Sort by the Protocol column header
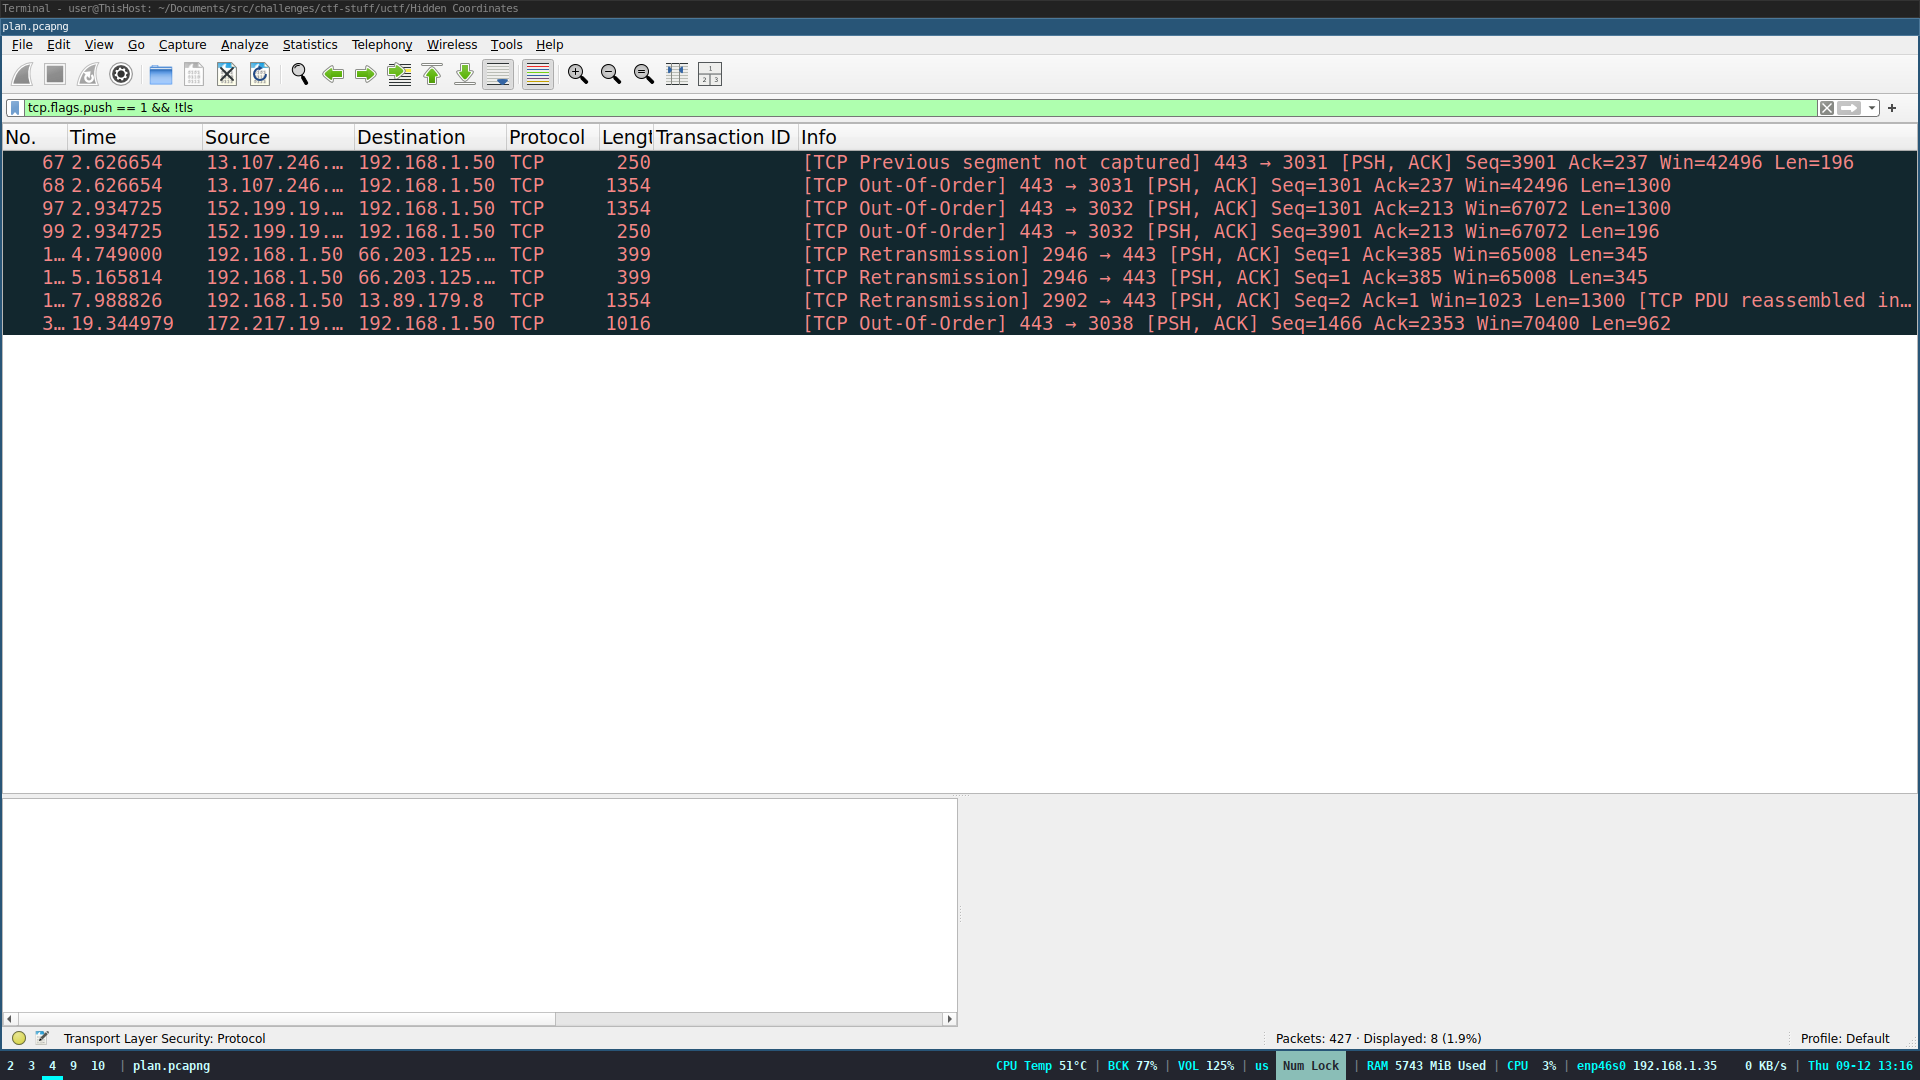This screenshot has height=1080, width=1920. tap(553, 137)
